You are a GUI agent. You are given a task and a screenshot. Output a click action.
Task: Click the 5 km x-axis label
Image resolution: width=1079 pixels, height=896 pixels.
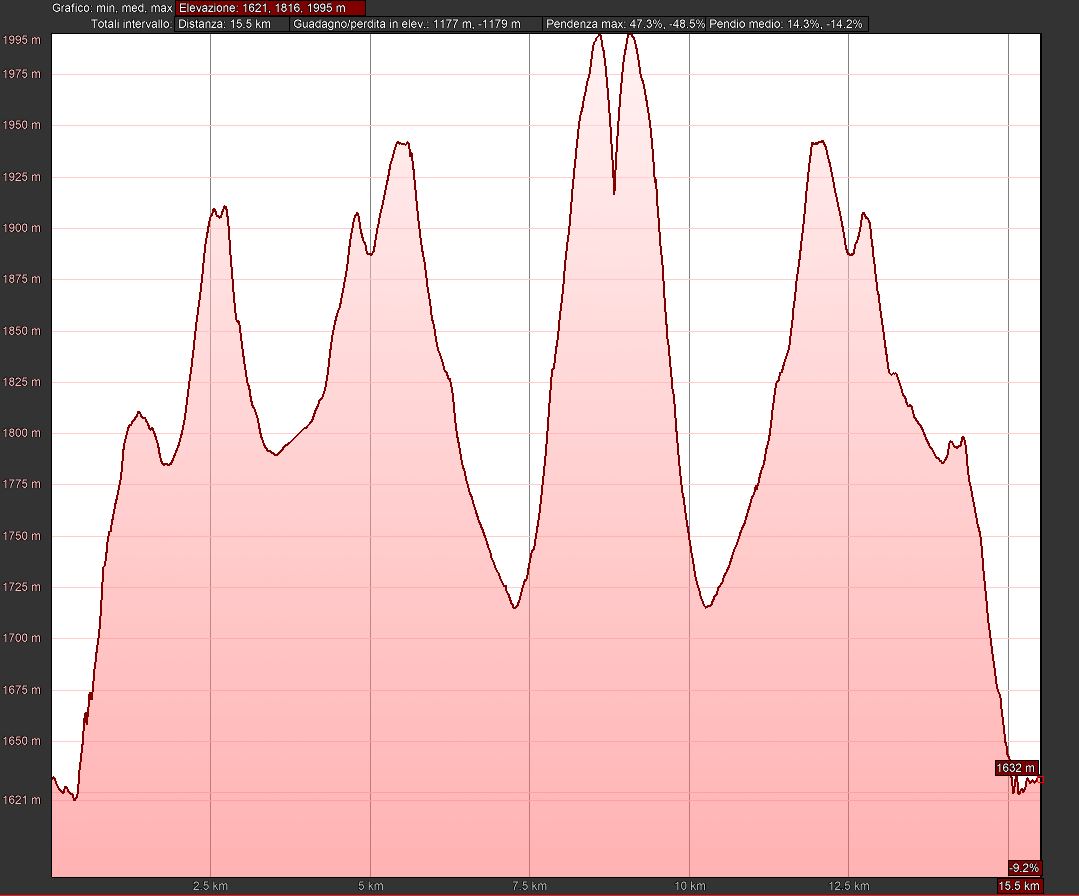370,886
